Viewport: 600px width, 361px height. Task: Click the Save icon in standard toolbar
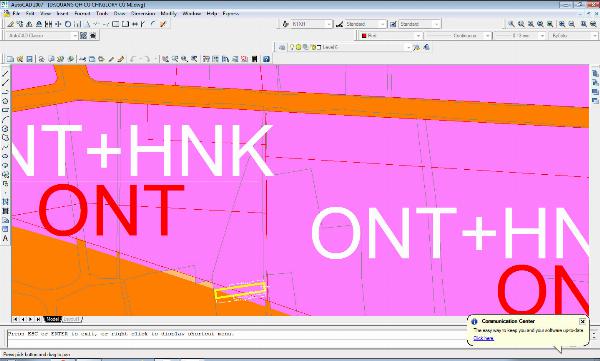(x=29, y=59)
